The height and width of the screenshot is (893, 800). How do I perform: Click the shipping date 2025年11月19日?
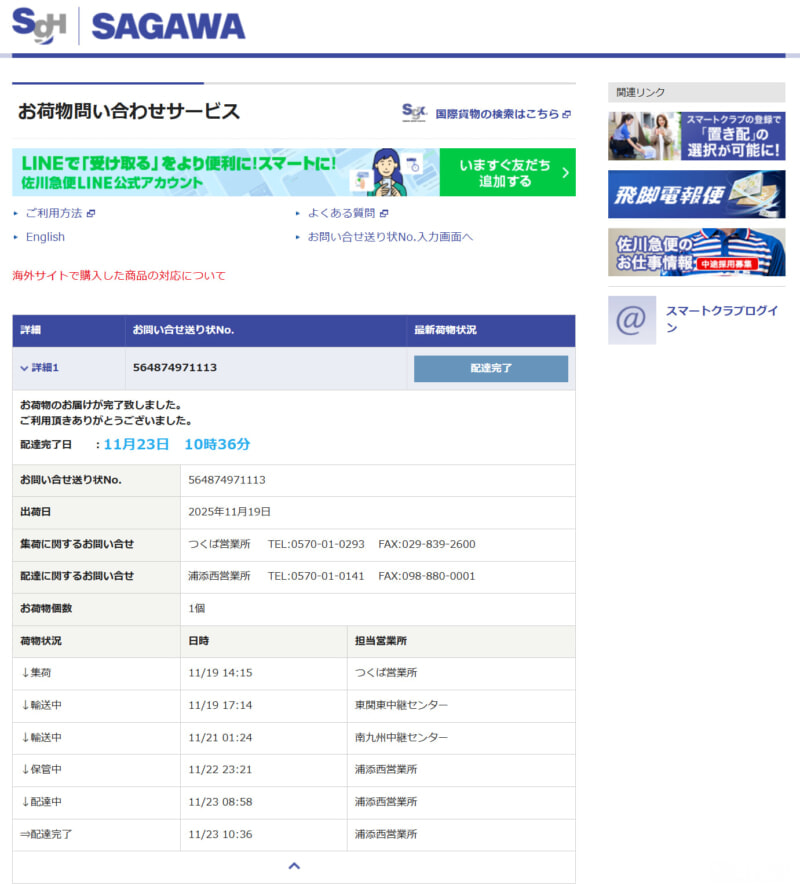pyautogui.click(x=229, y=512)
